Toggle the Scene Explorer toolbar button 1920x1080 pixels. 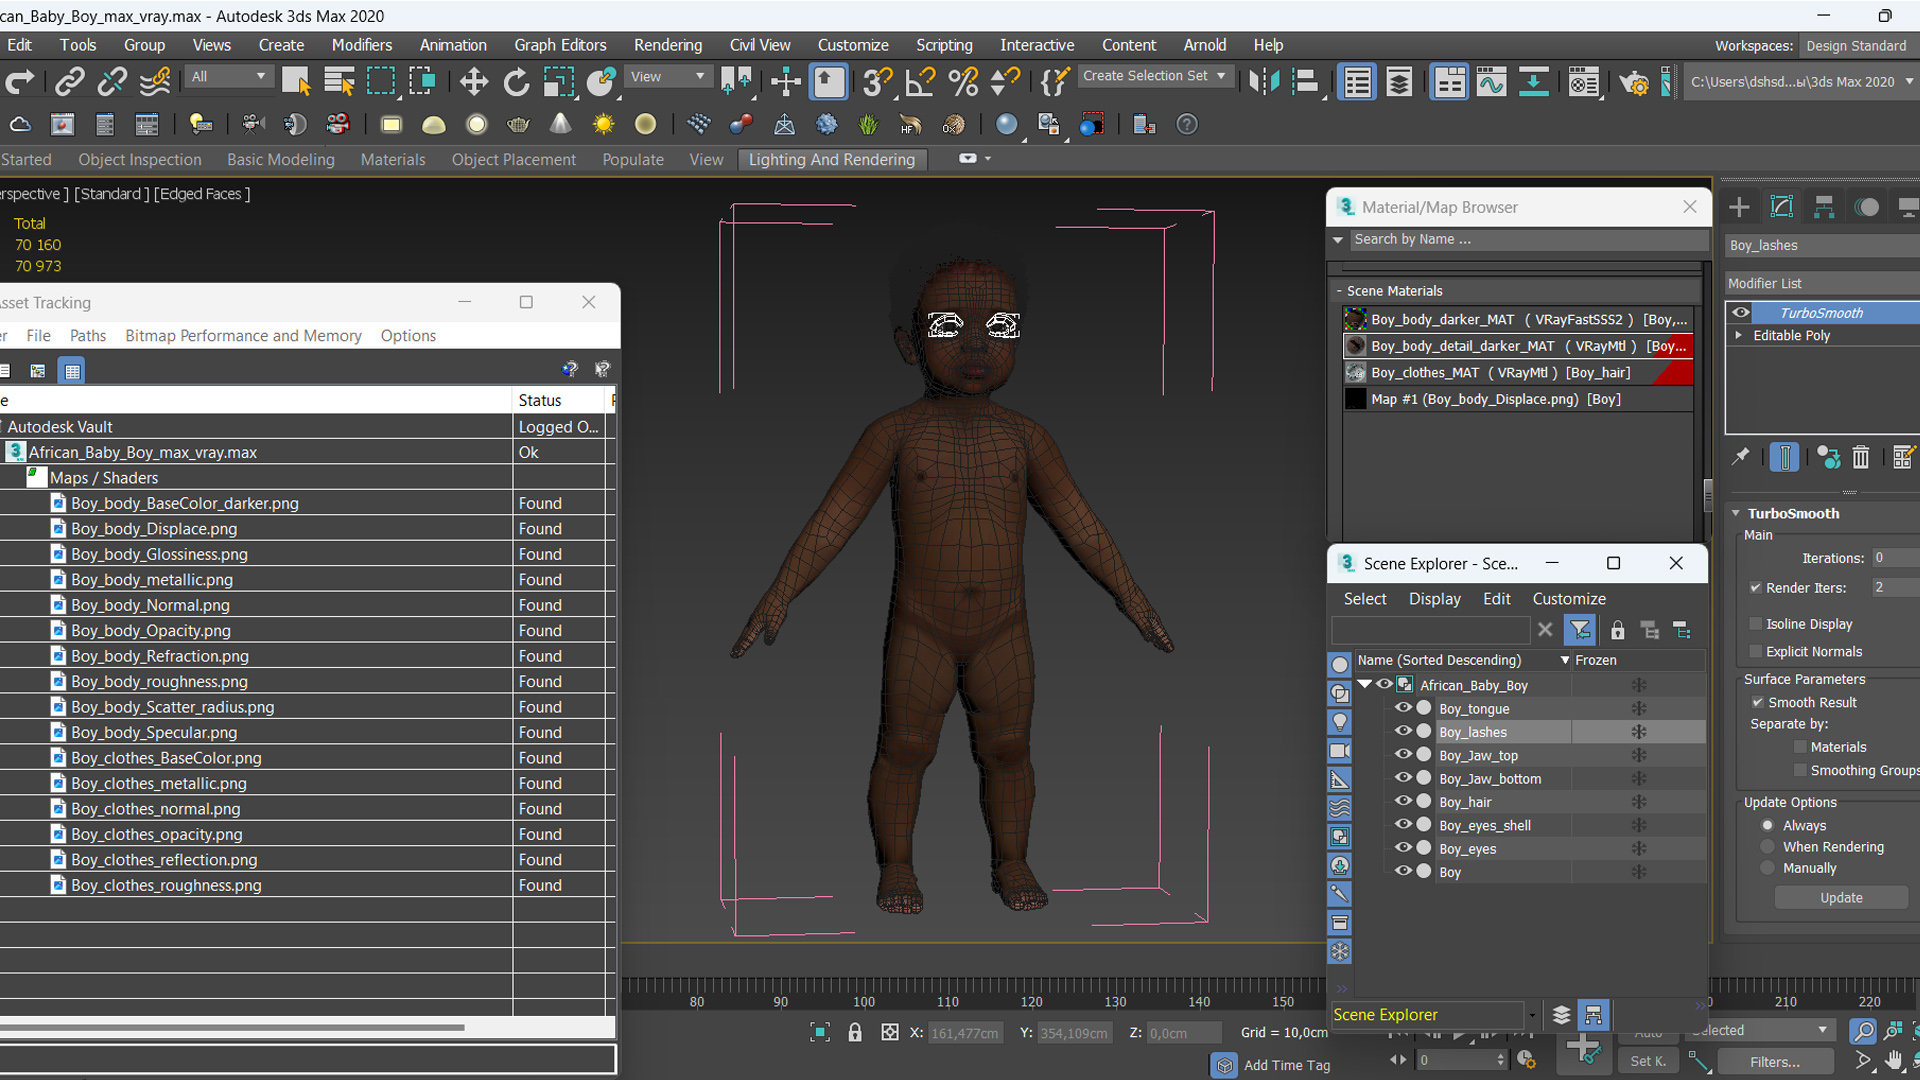tap(1357, 82)
